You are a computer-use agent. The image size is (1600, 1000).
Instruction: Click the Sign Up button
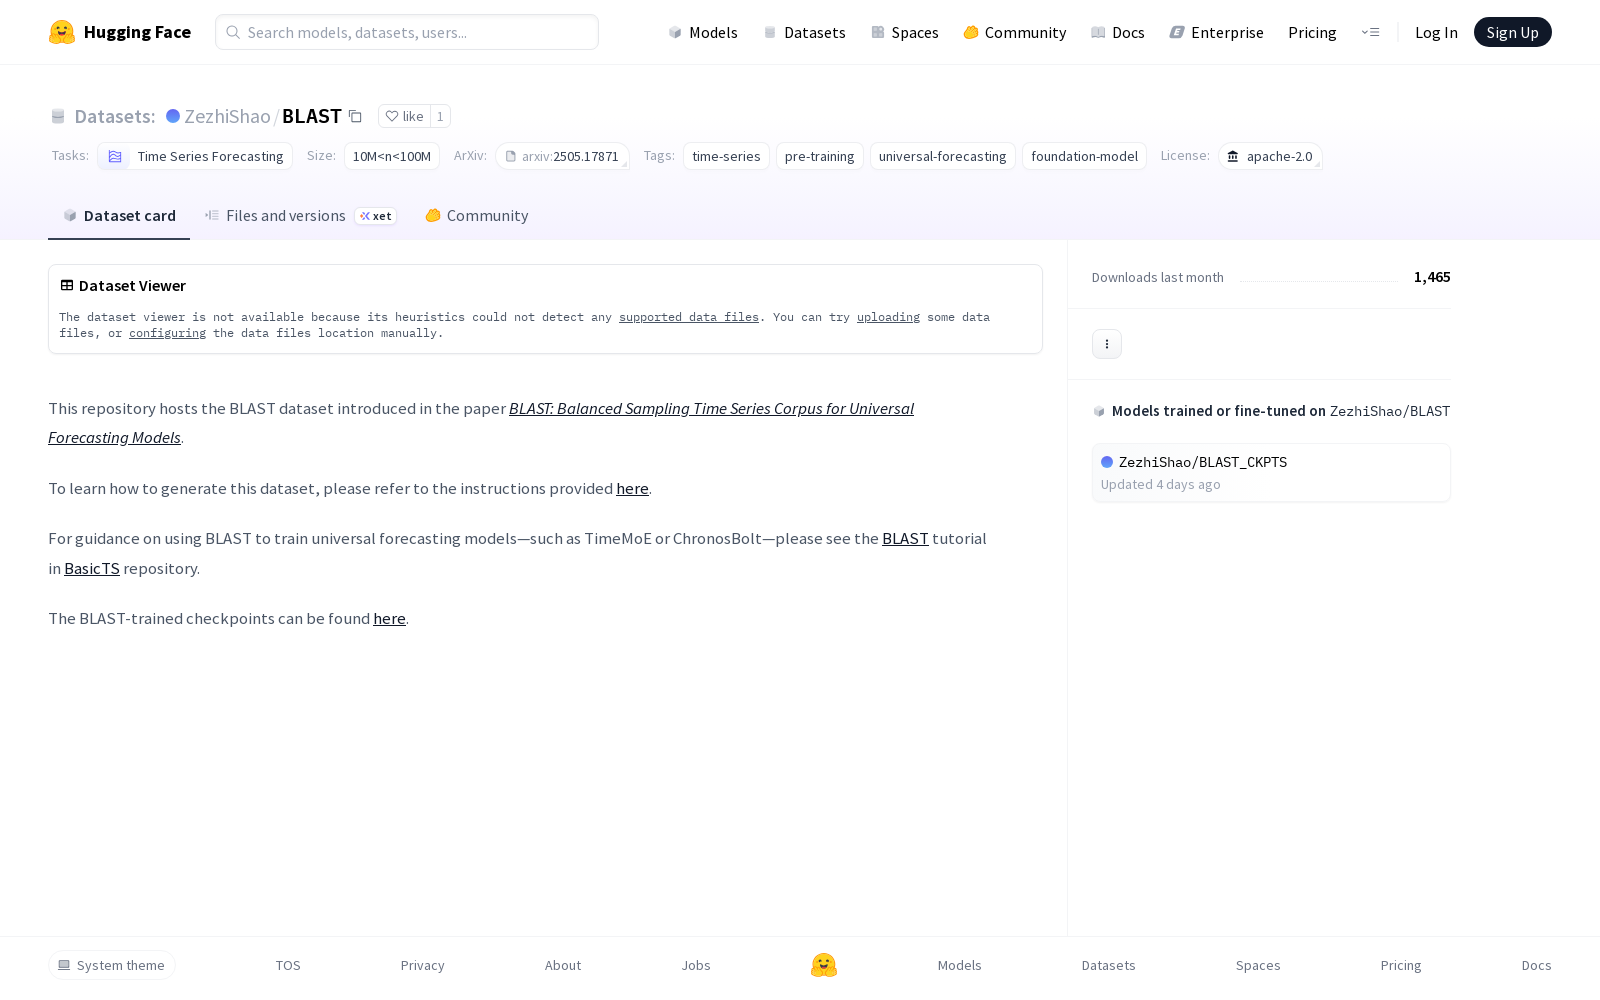(1512, 32)
